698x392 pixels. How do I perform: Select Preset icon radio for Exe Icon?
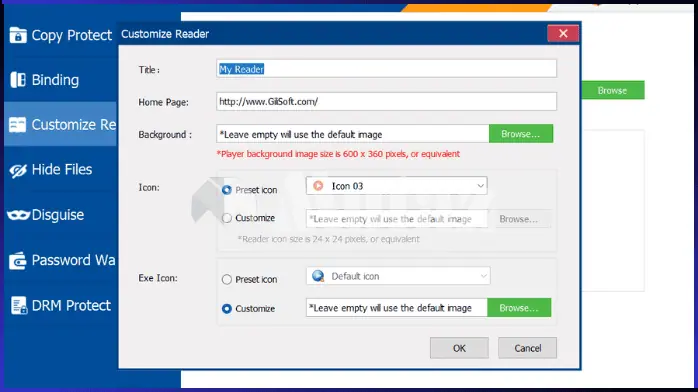[x=227, y=279]
